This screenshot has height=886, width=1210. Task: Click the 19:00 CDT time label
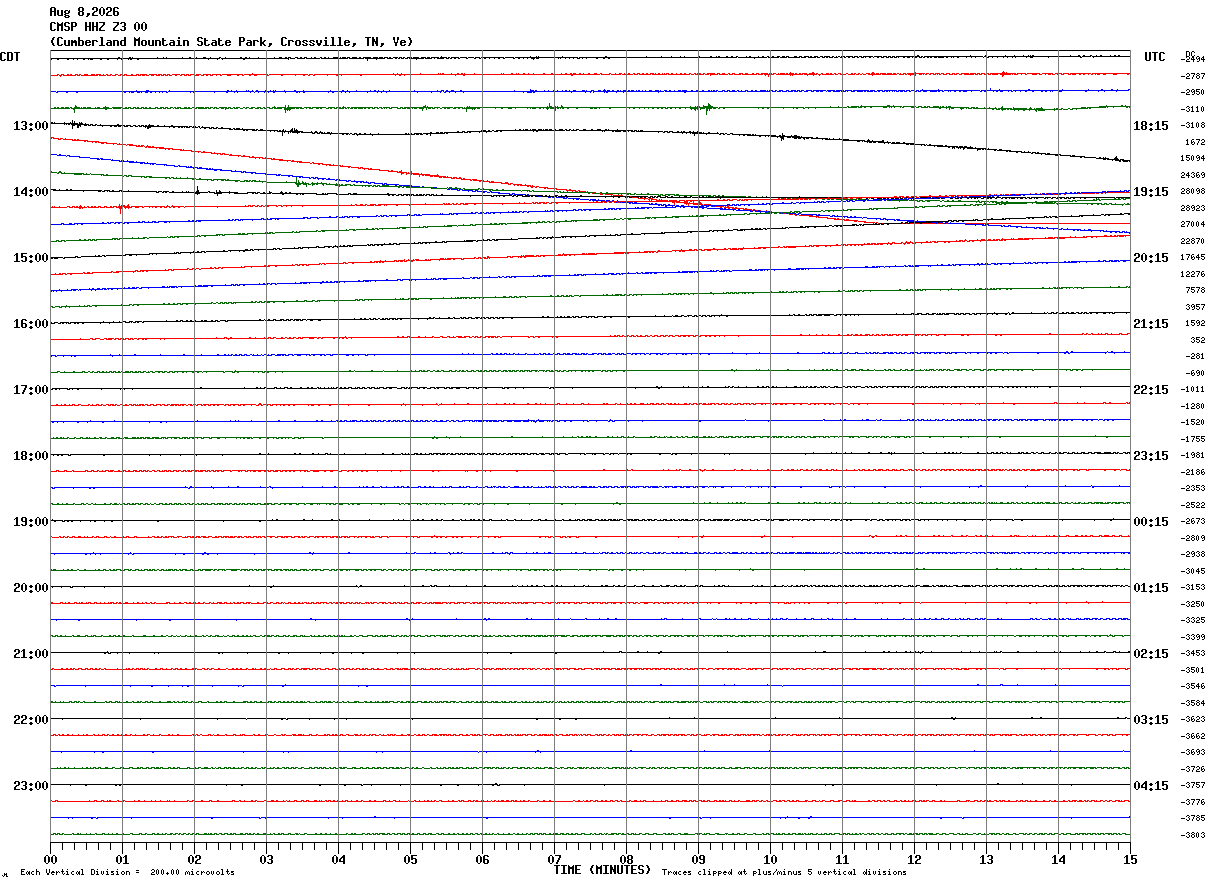click(31, 521)
